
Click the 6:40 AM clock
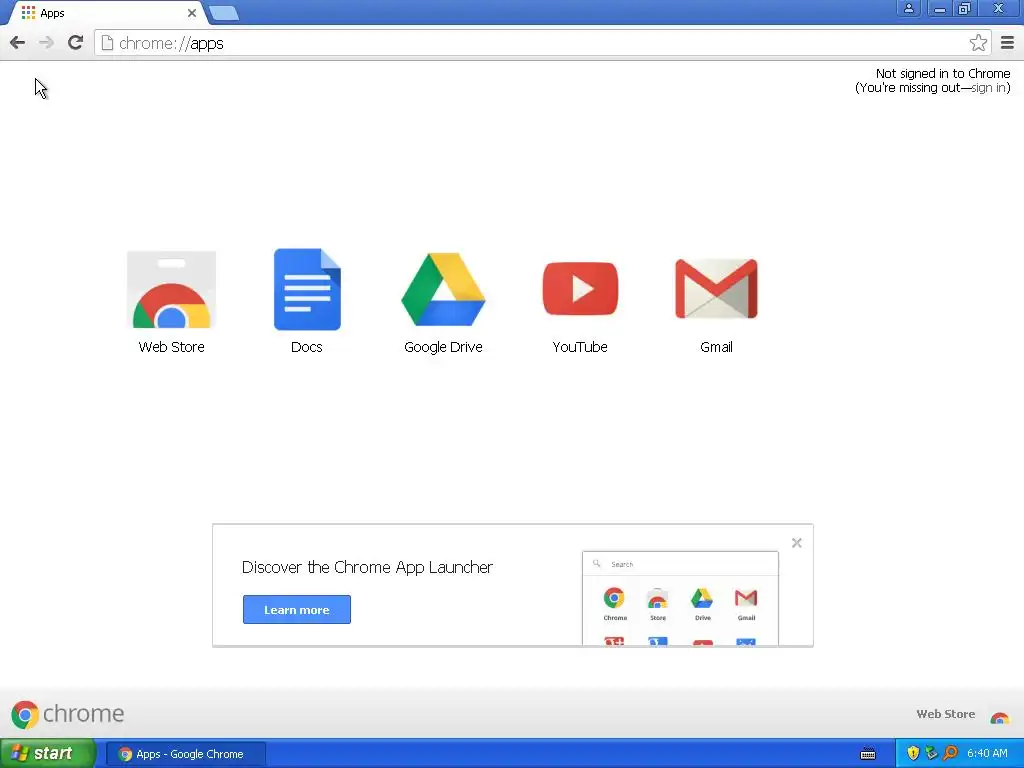pyautogui.click(x=987, y=754)
